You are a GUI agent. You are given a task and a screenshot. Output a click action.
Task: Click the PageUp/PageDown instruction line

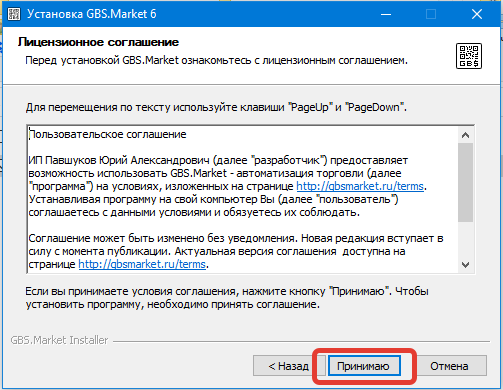(x=216, y=107)
